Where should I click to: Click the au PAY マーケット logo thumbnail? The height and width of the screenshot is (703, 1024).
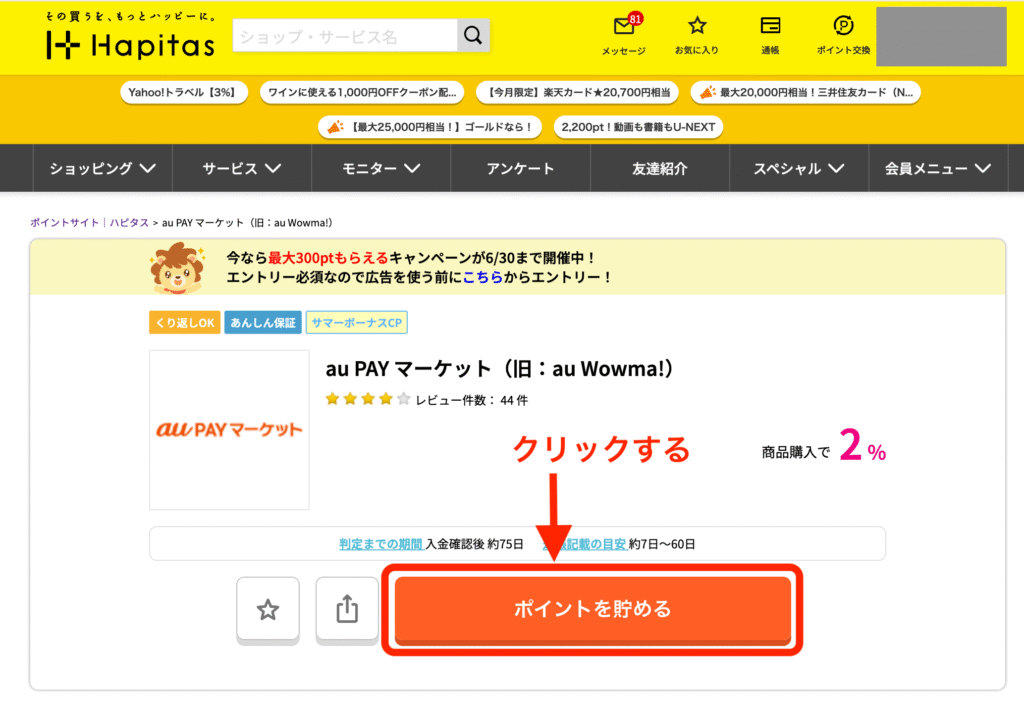click(x=229, y=430)
